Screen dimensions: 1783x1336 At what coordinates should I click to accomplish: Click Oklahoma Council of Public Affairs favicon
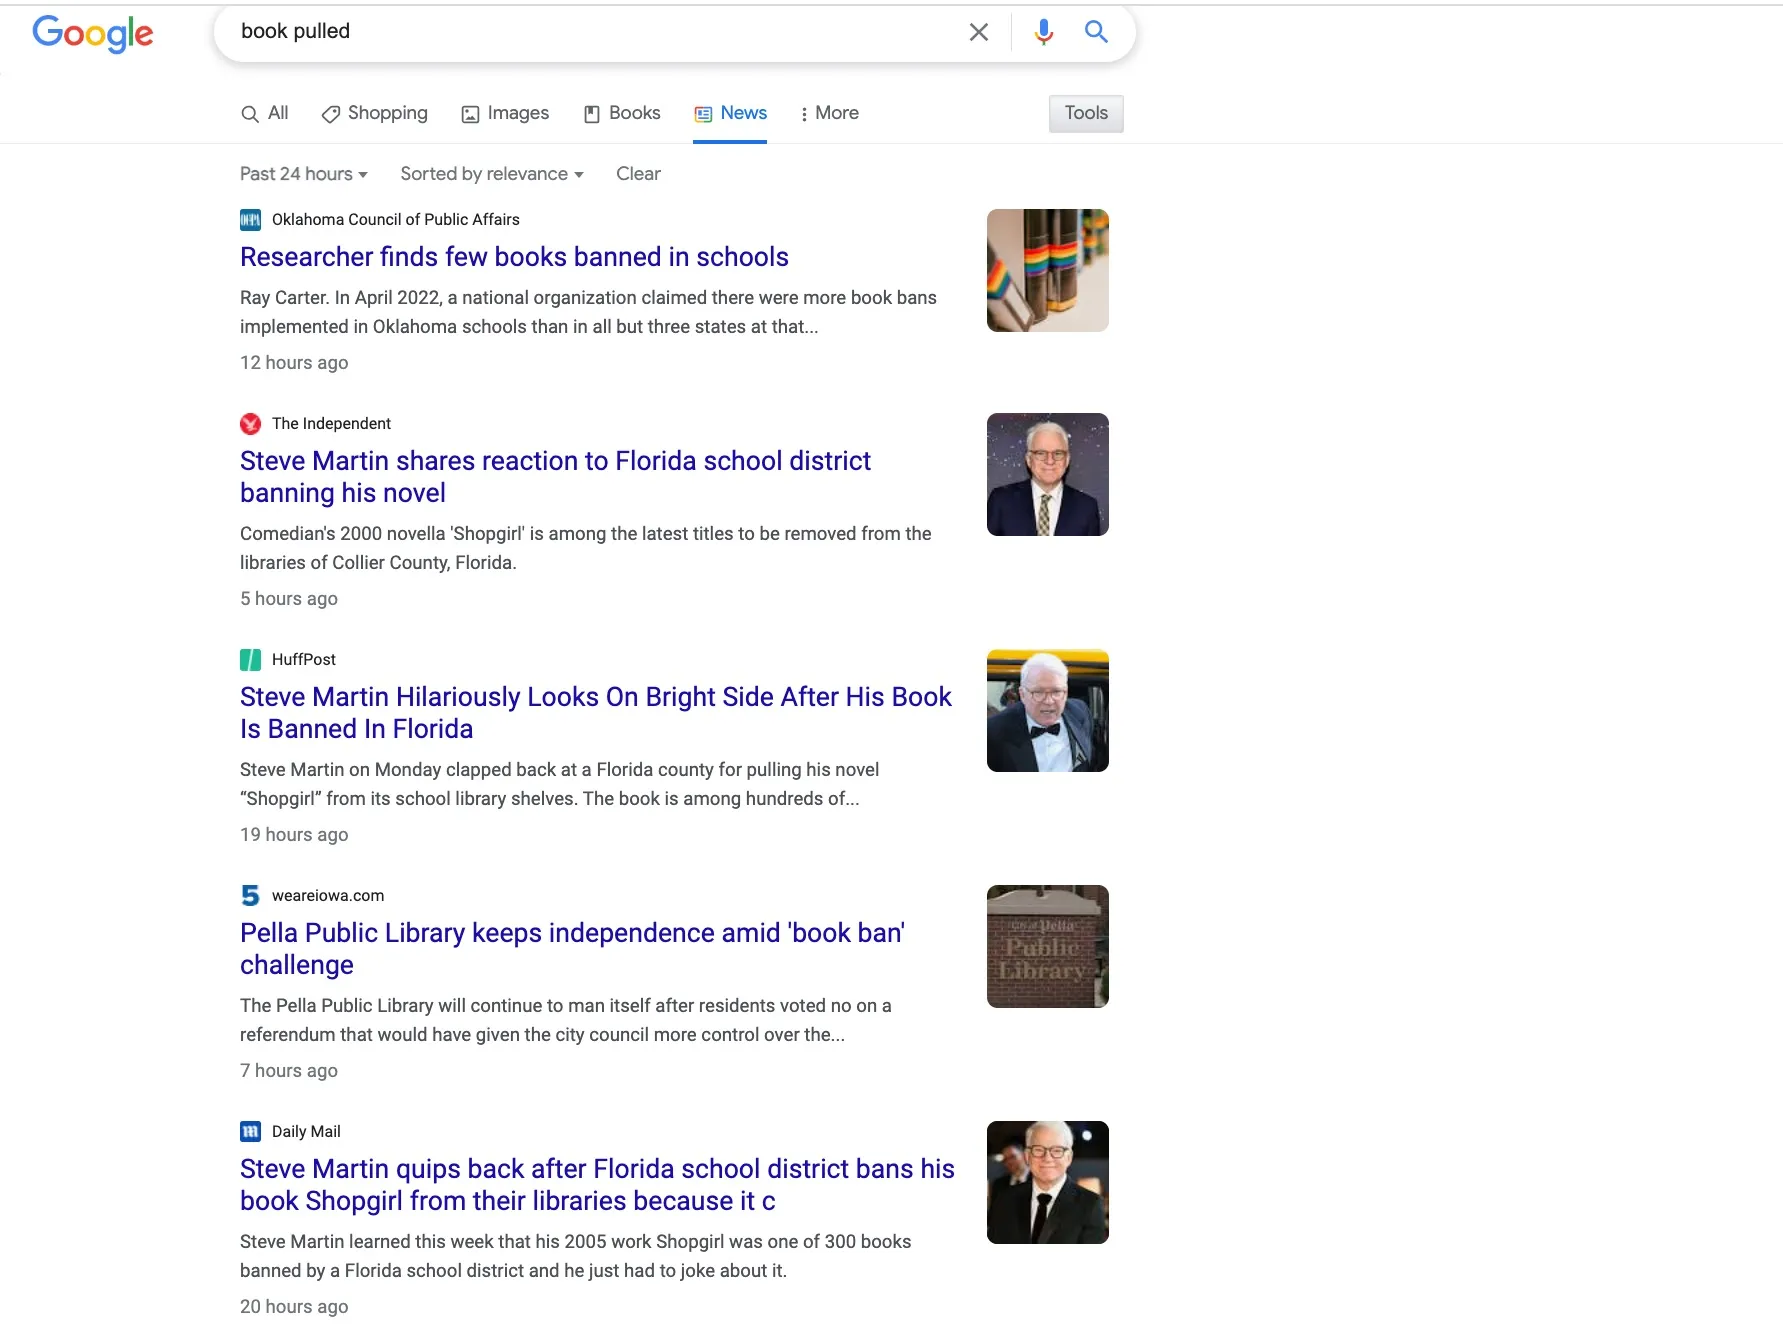[x=250, y=219]
